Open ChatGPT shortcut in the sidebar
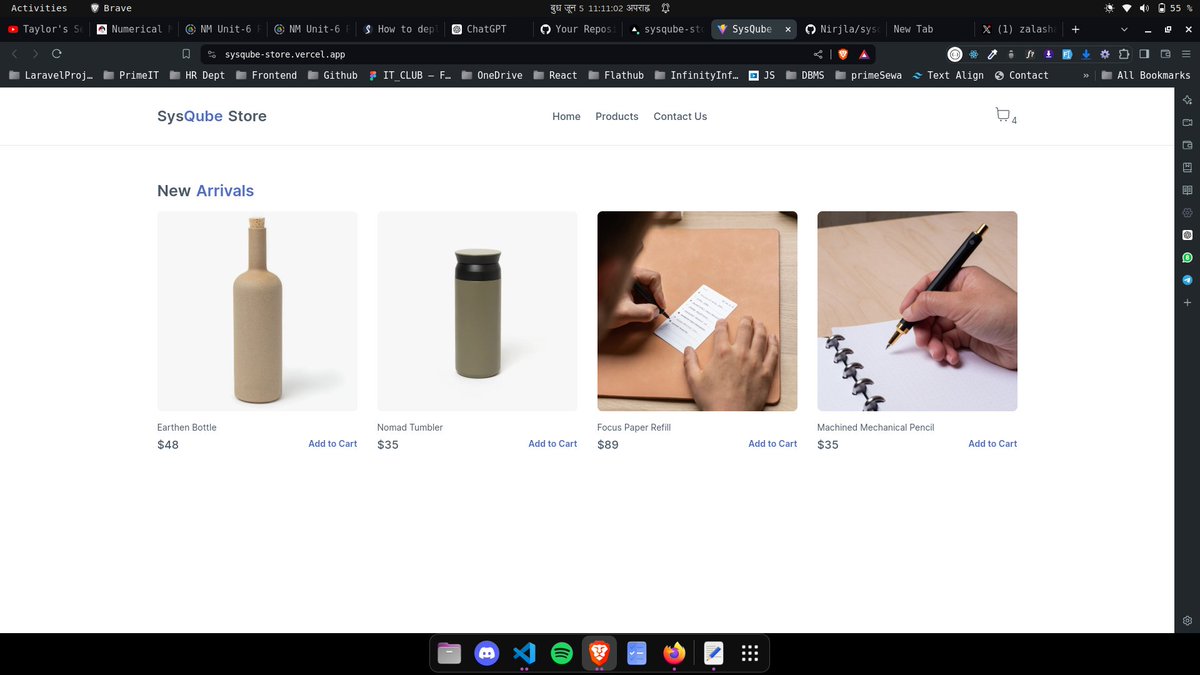 [x=1187, y=235]
